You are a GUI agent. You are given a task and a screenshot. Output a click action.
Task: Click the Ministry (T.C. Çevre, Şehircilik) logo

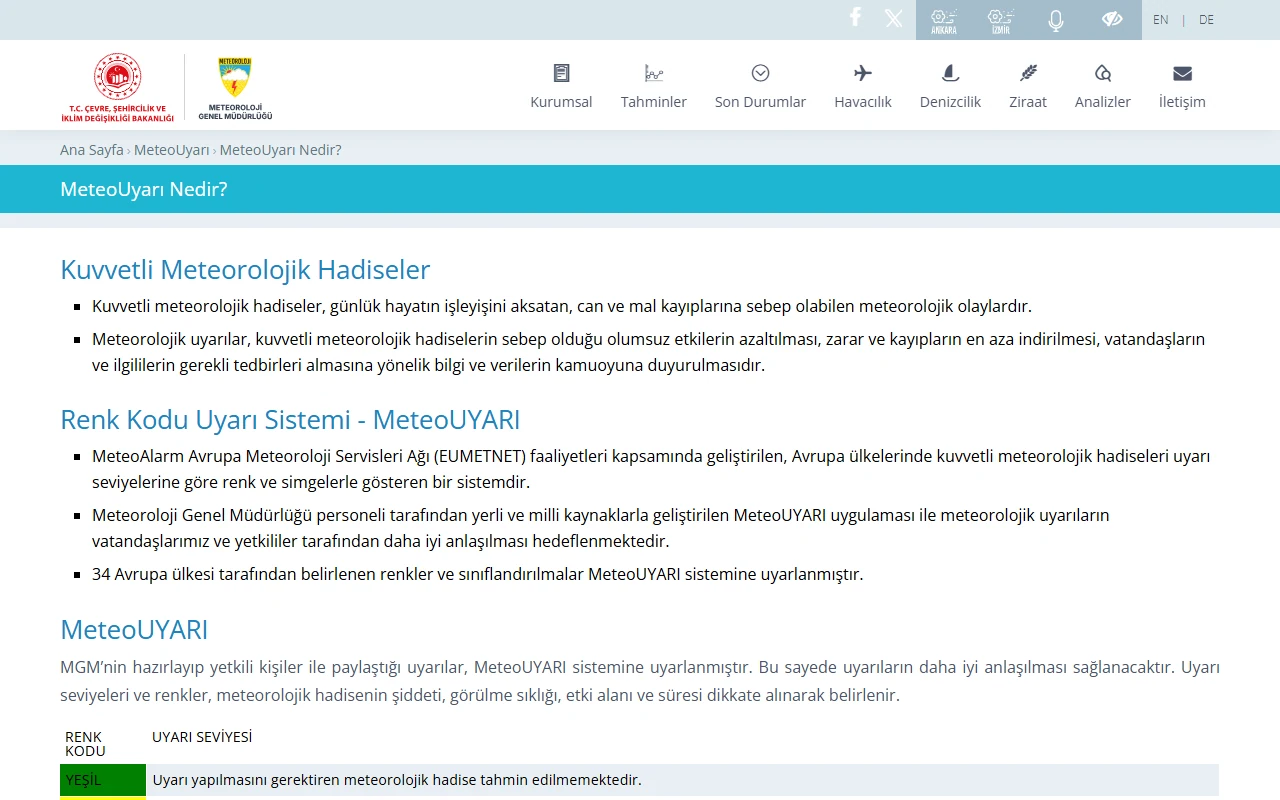coord(118,87)
